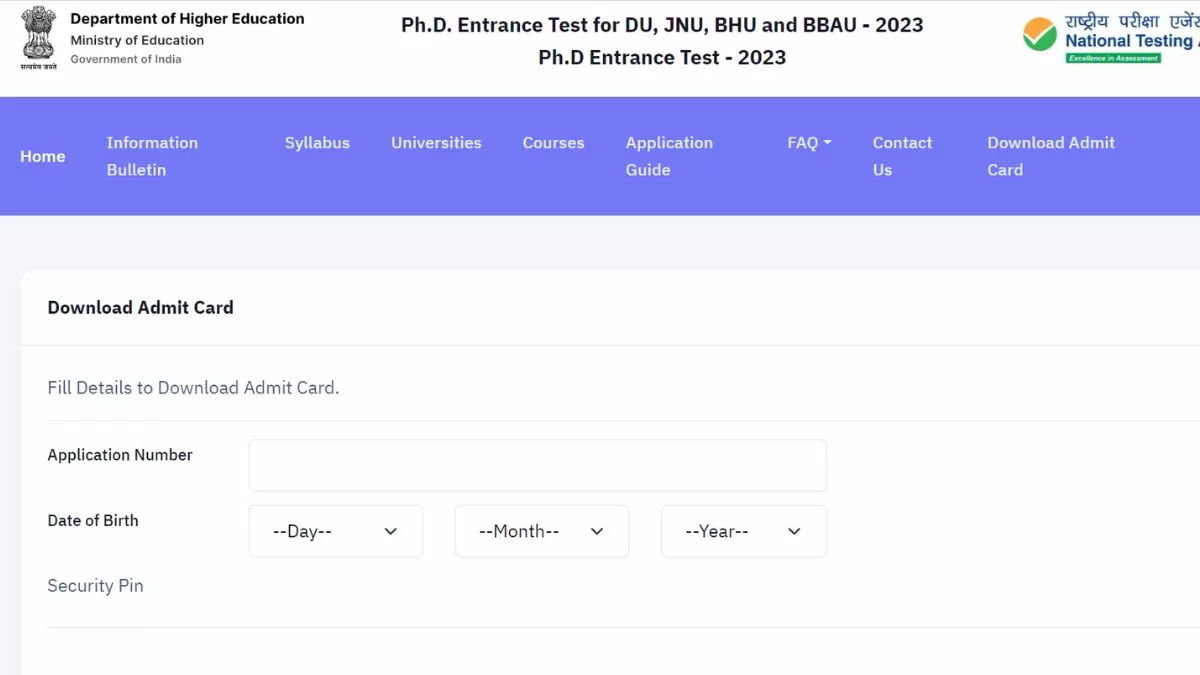The width and height of the screenshot is (1200, 675).
Task: Open the Information Bulletin page
Action: click(x=152, y=156)
